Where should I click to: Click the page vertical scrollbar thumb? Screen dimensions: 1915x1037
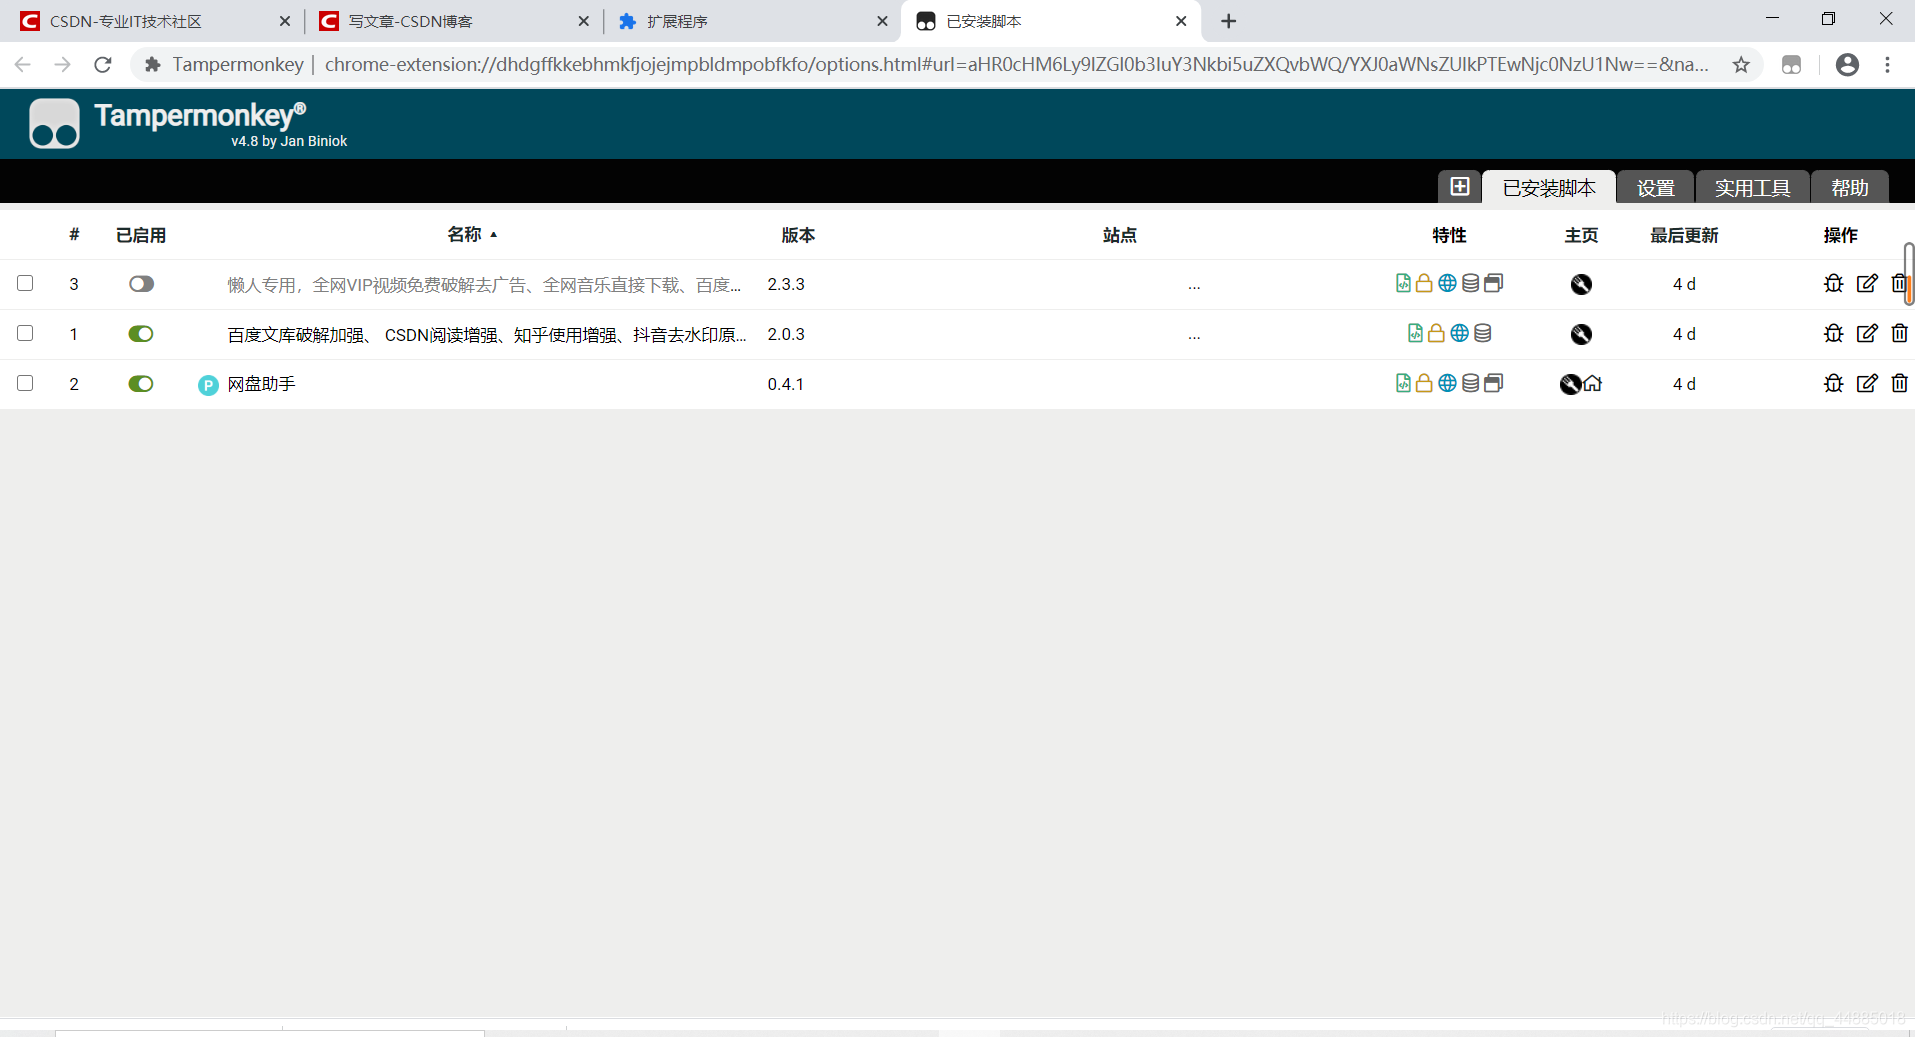point(1908,273)
